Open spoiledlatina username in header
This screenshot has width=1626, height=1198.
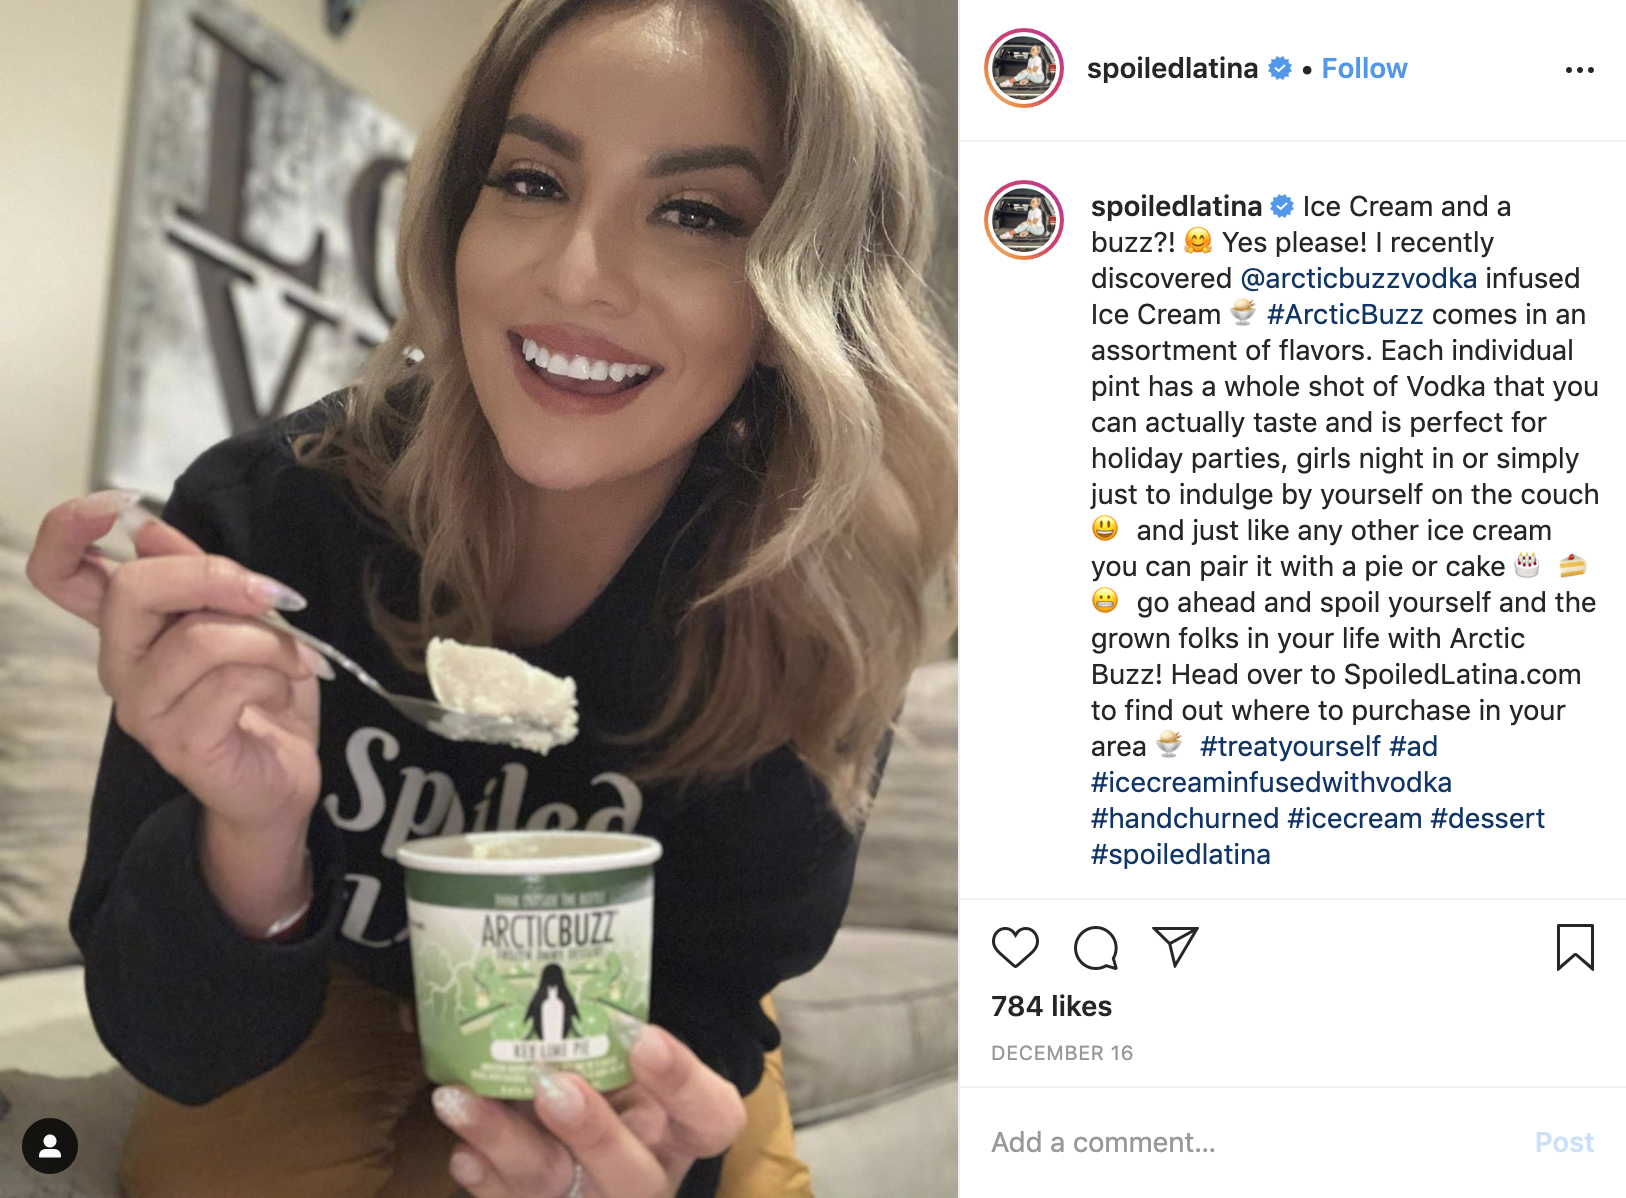pyautogui.click(x=1172, y=68)
